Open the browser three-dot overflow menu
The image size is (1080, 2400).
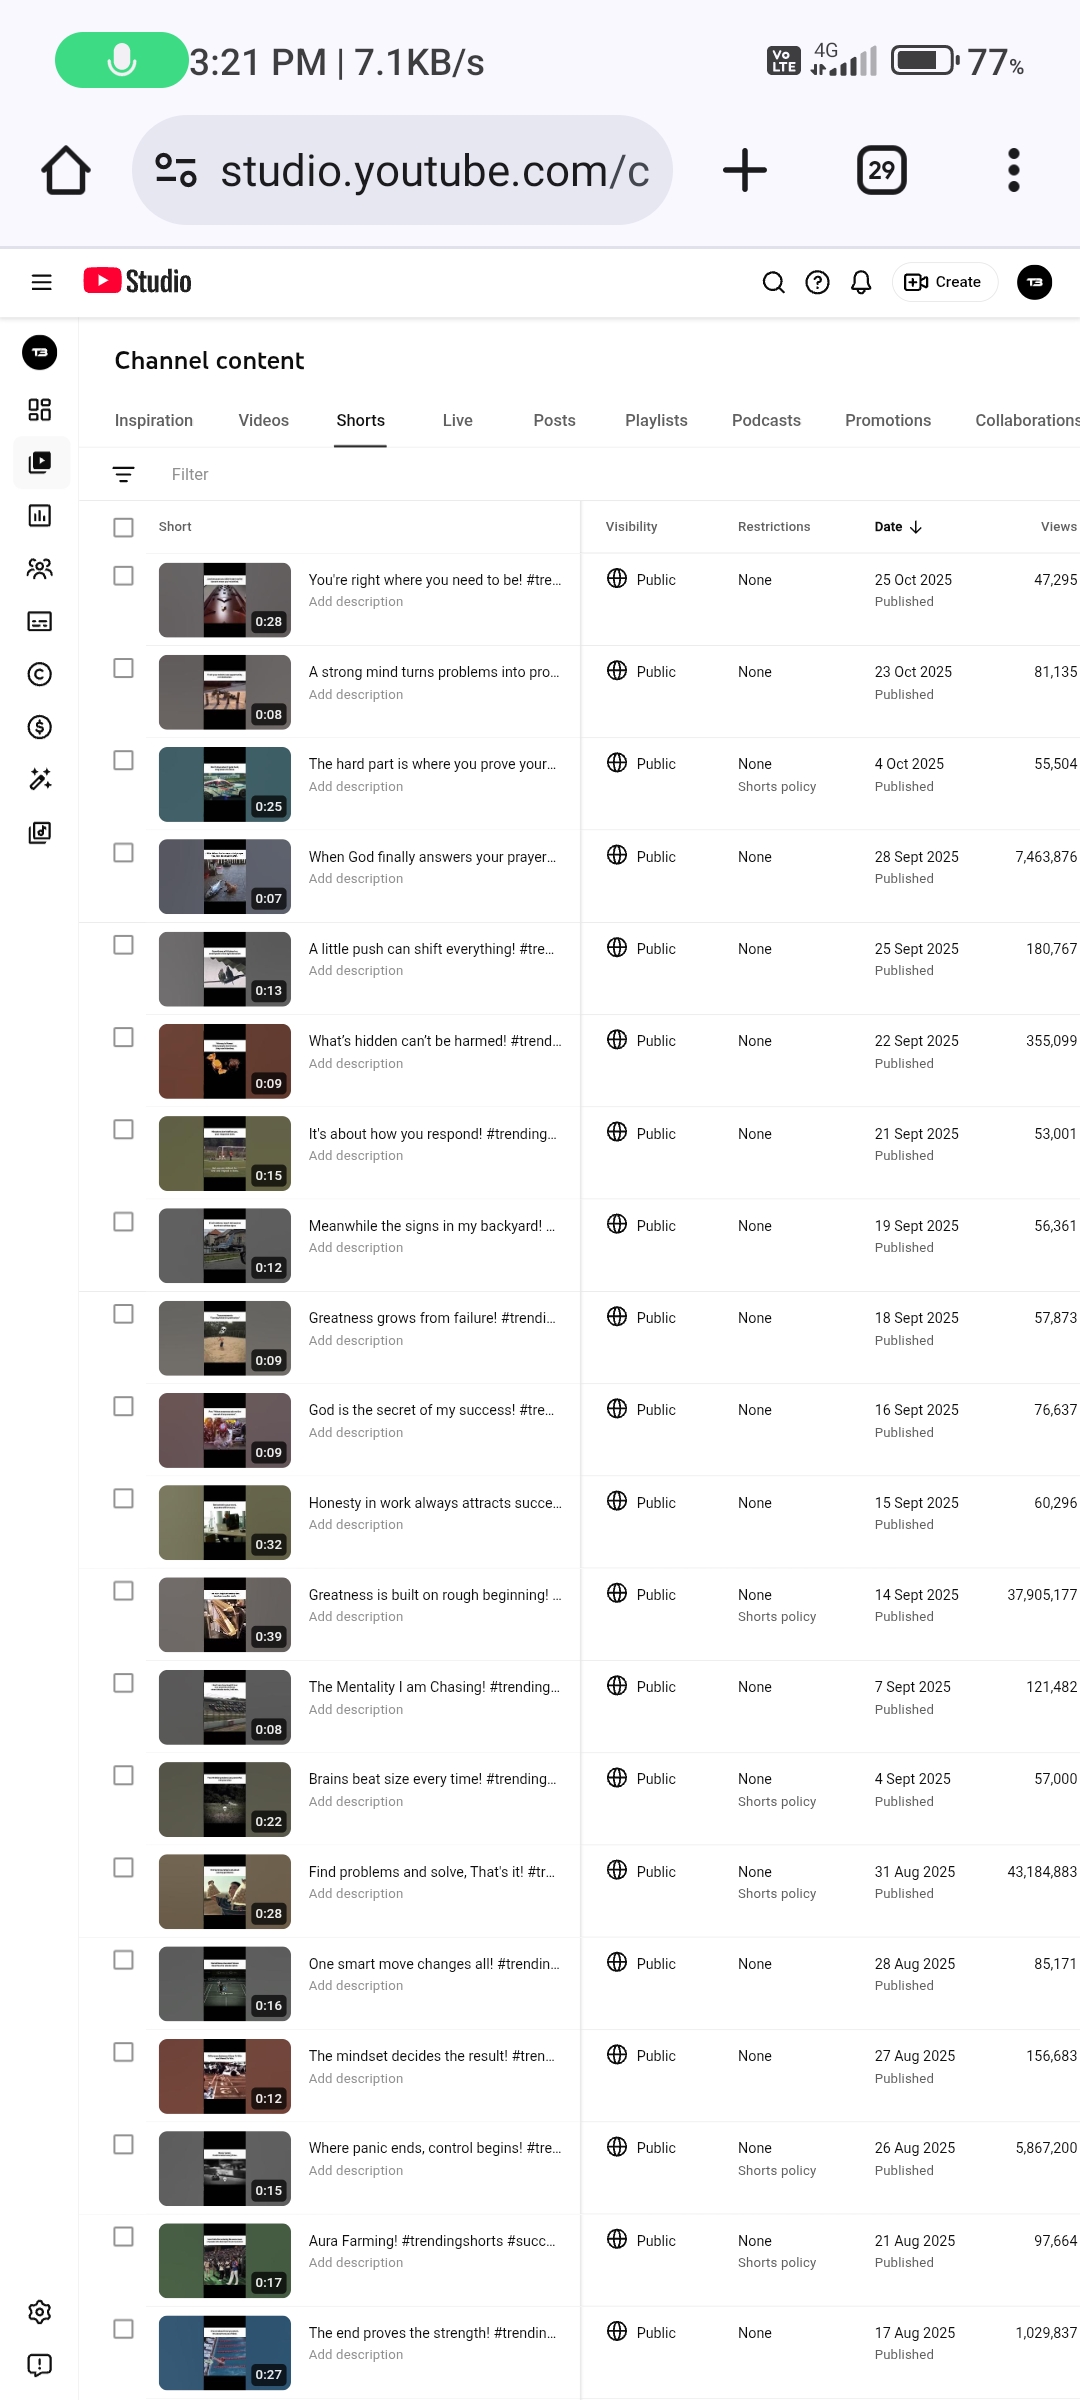(x=1013, y=170)
